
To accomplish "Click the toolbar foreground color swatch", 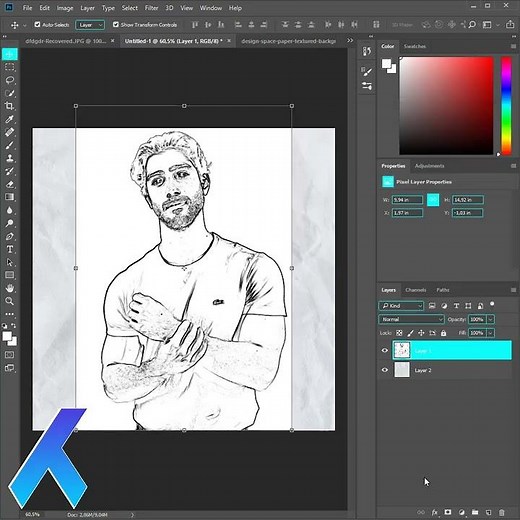I will [x=7, y=336].
